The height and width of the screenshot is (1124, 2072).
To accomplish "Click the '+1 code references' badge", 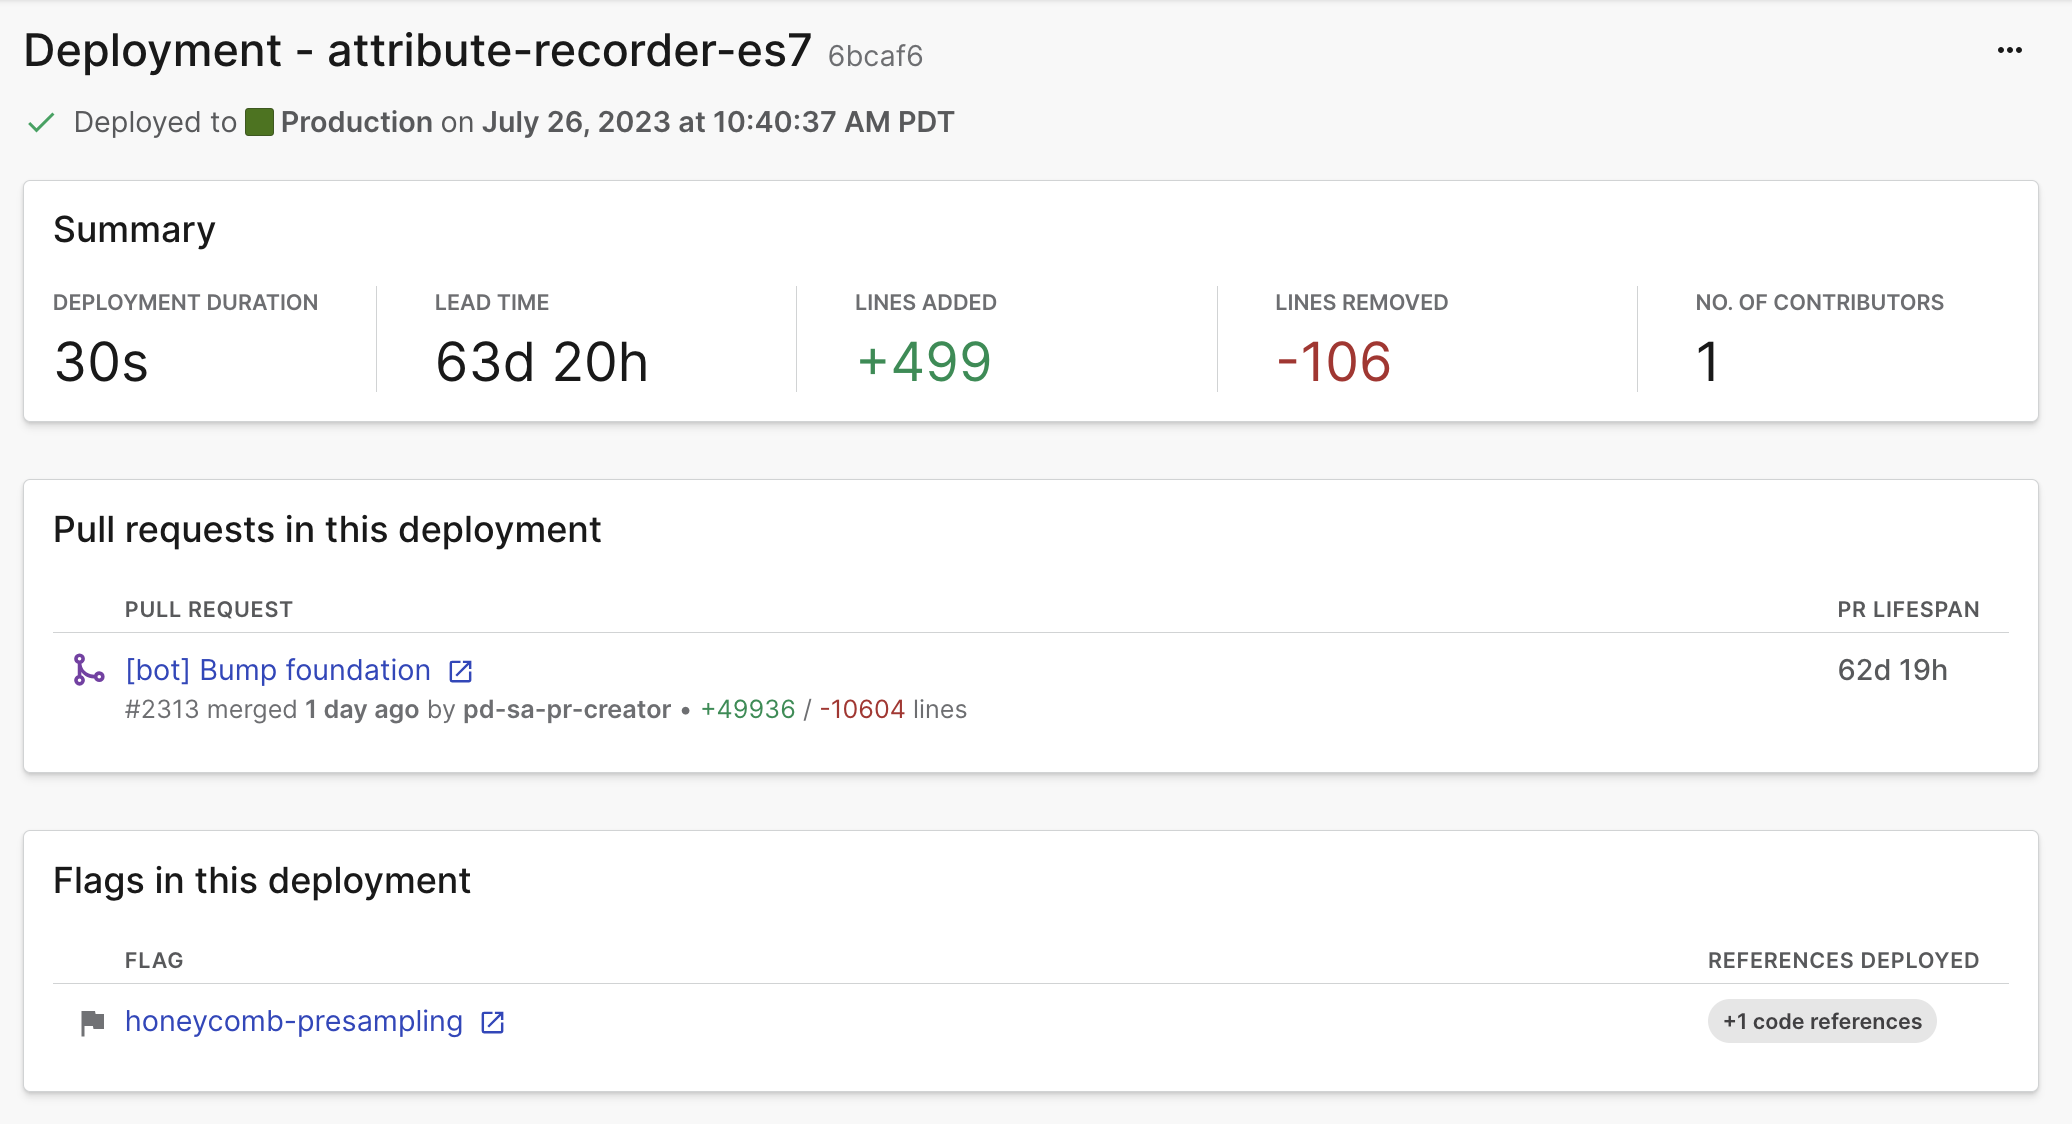I will pos(1821,1021).
